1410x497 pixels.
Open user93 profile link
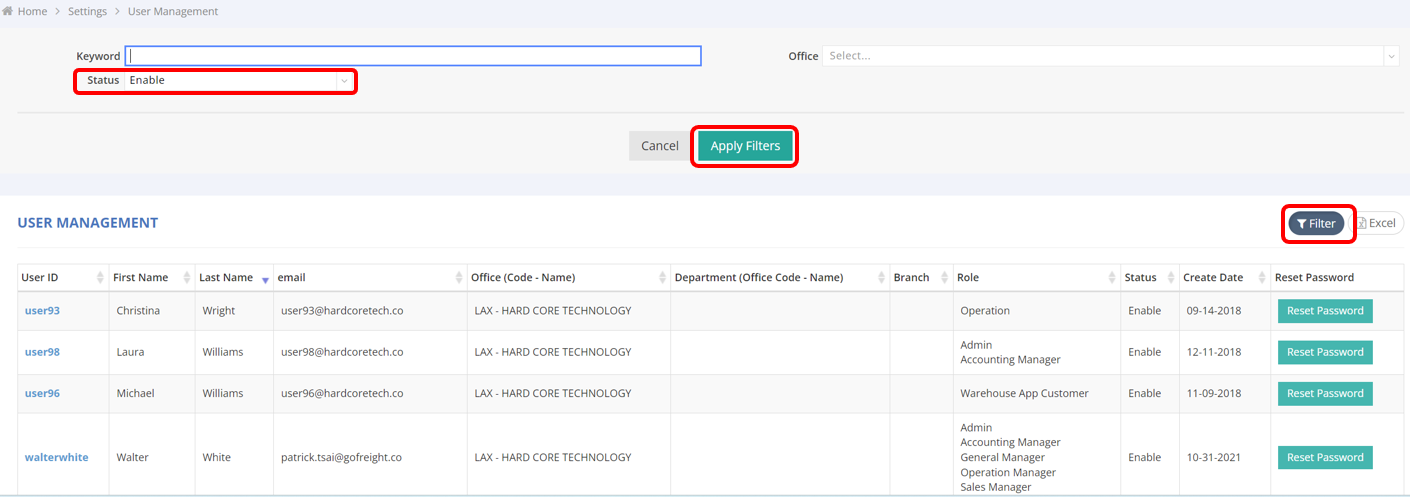pyautogui.click(x=42, y=311)
